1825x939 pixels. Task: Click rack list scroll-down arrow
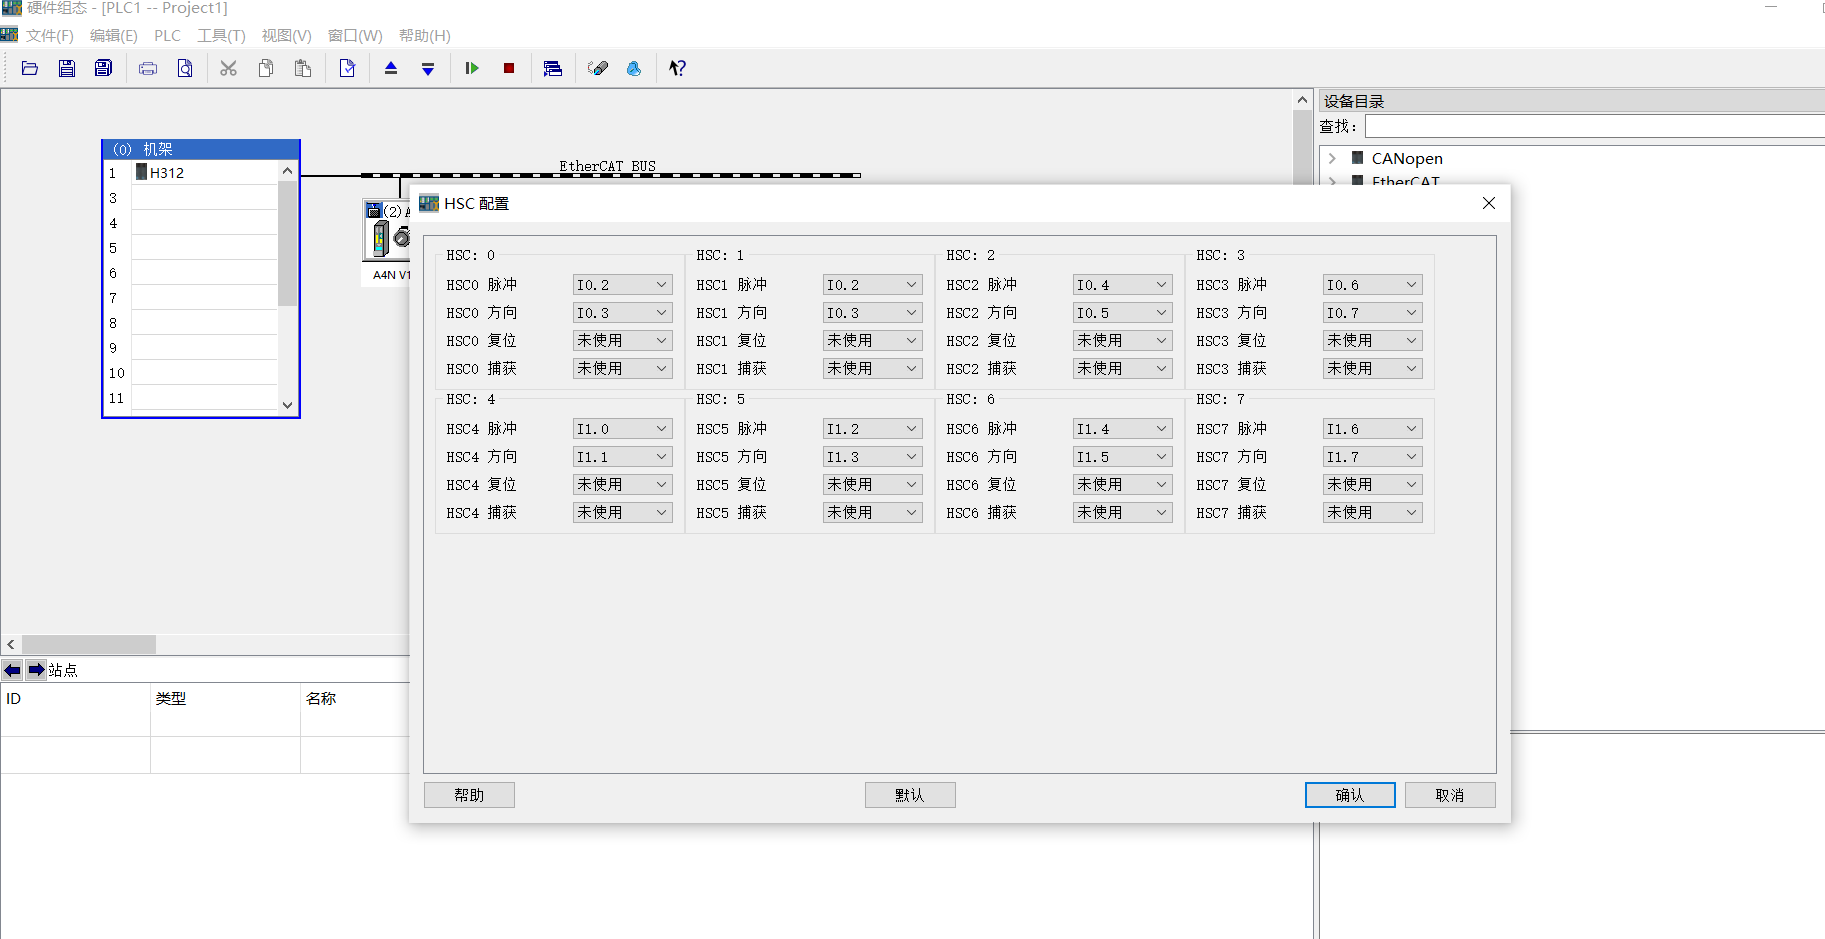click(287, 405)
